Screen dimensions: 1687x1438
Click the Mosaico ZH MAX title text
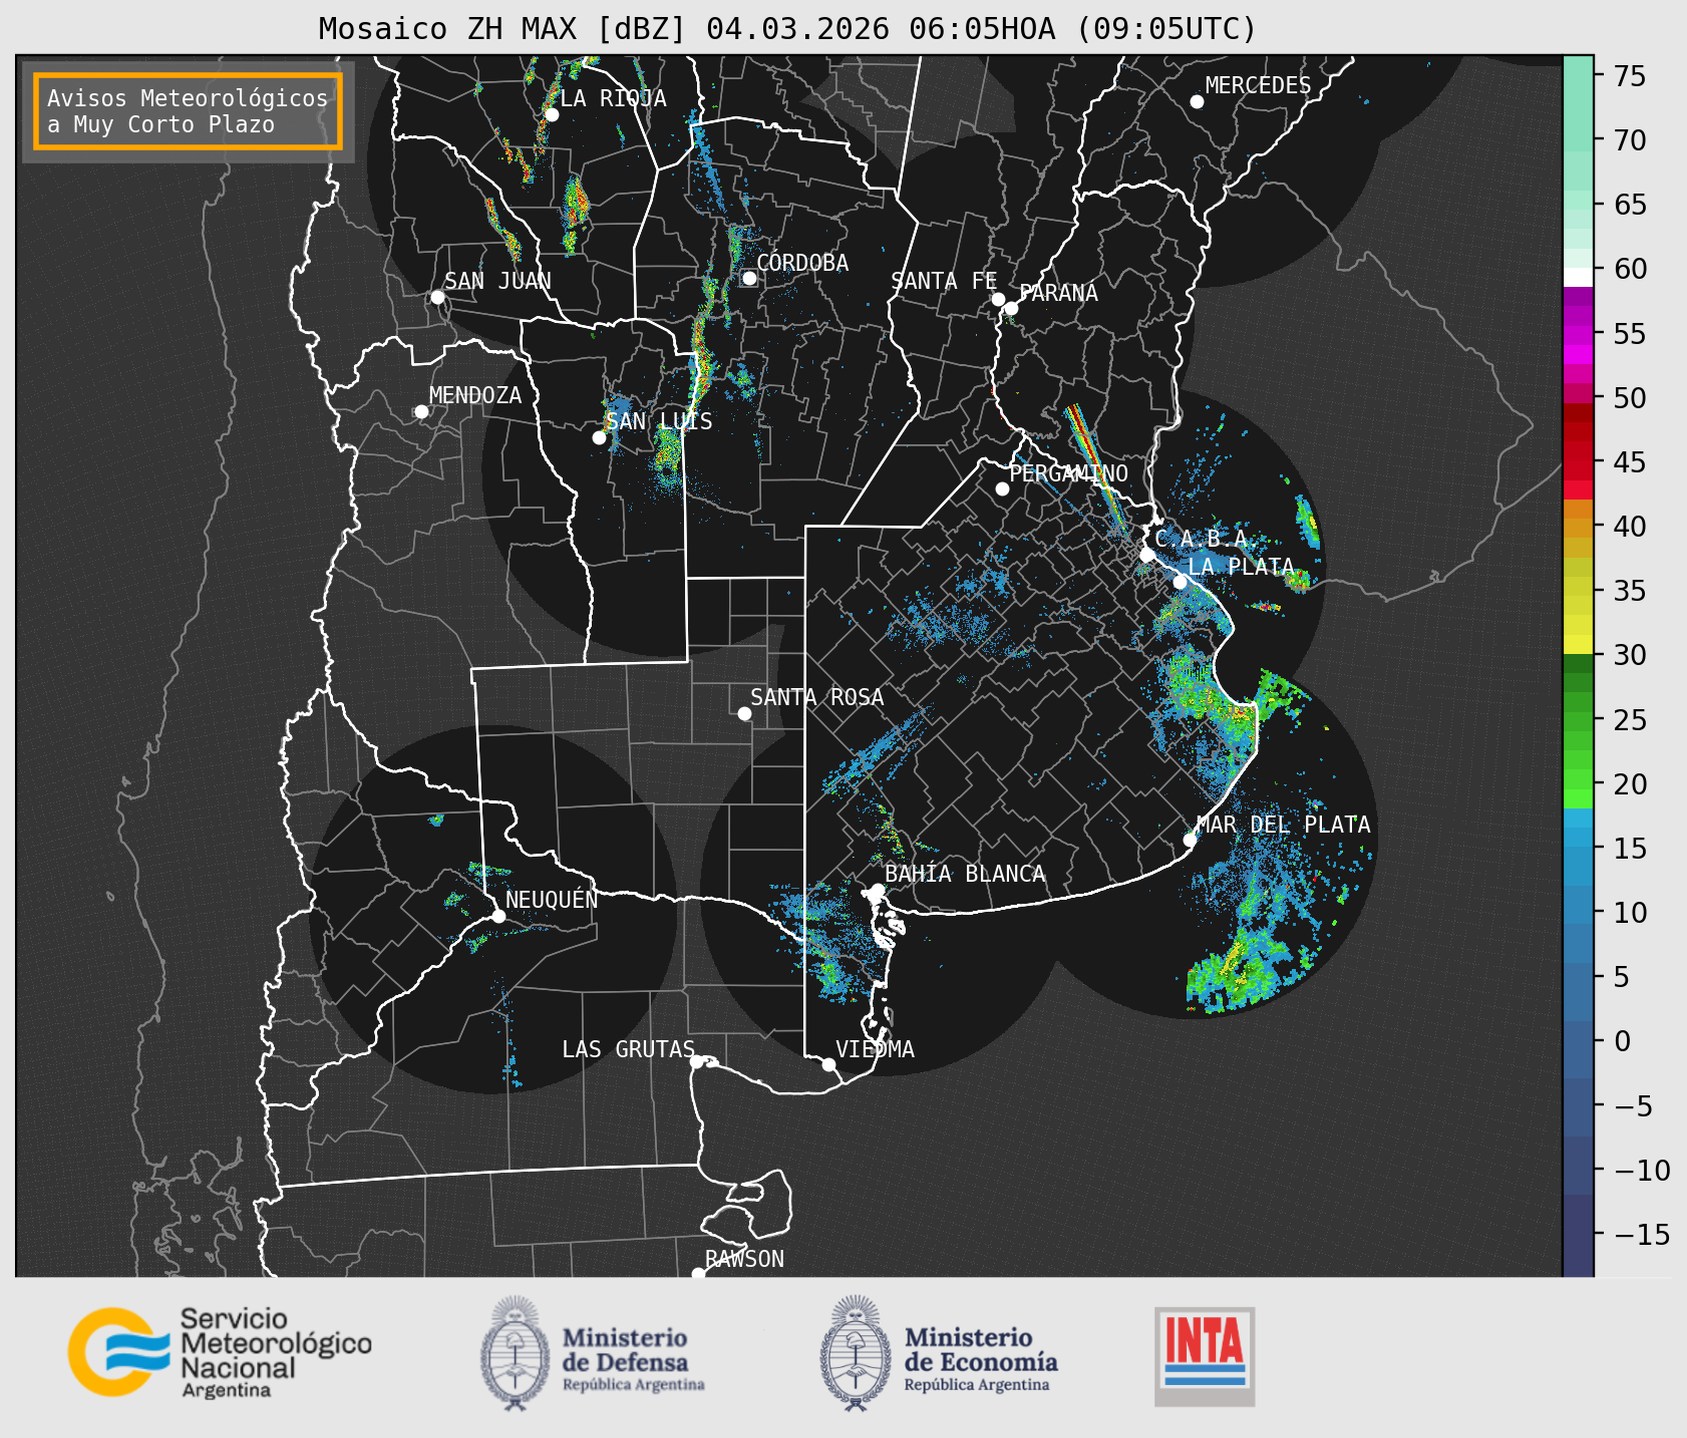tap(787, 29)
